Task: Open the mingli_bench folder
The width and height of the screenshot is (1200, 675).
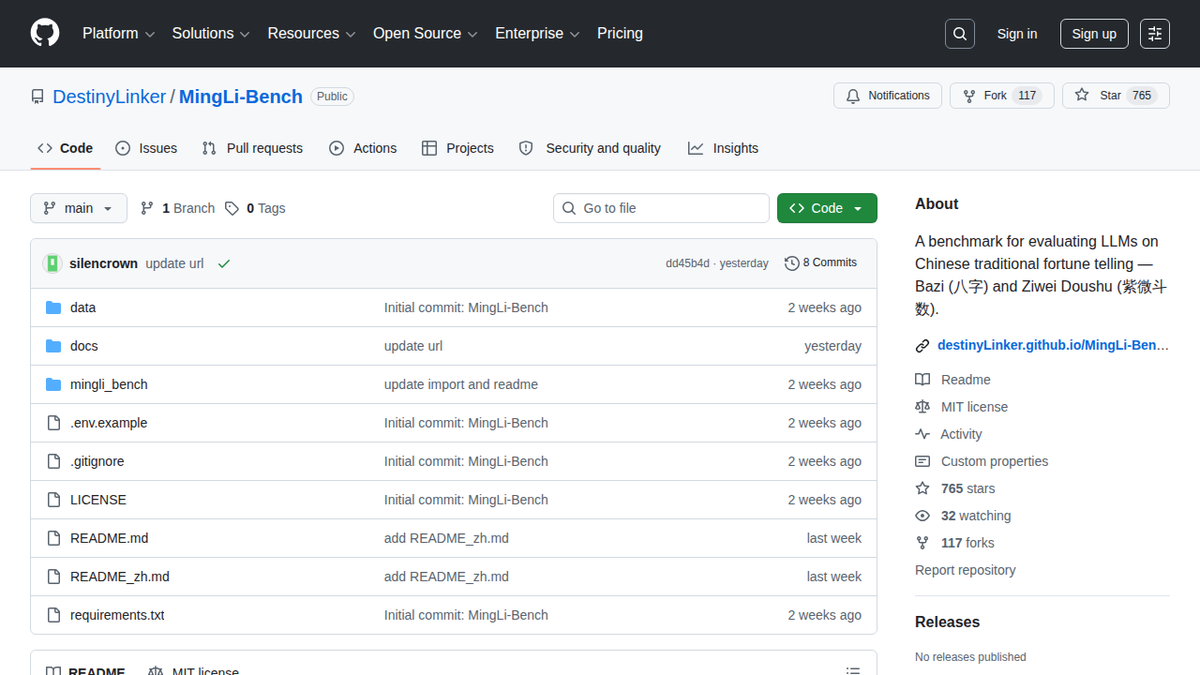Action: pos(109,385)
